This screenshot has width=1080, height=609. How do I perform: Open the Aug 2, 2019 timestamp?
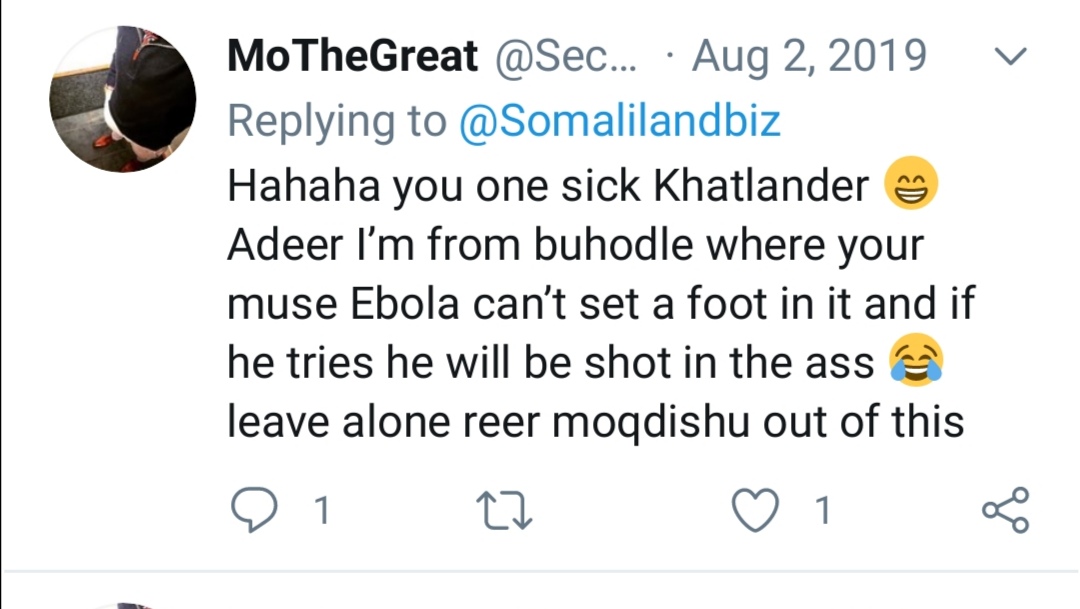pyautogui.click(x=809, y=56)
